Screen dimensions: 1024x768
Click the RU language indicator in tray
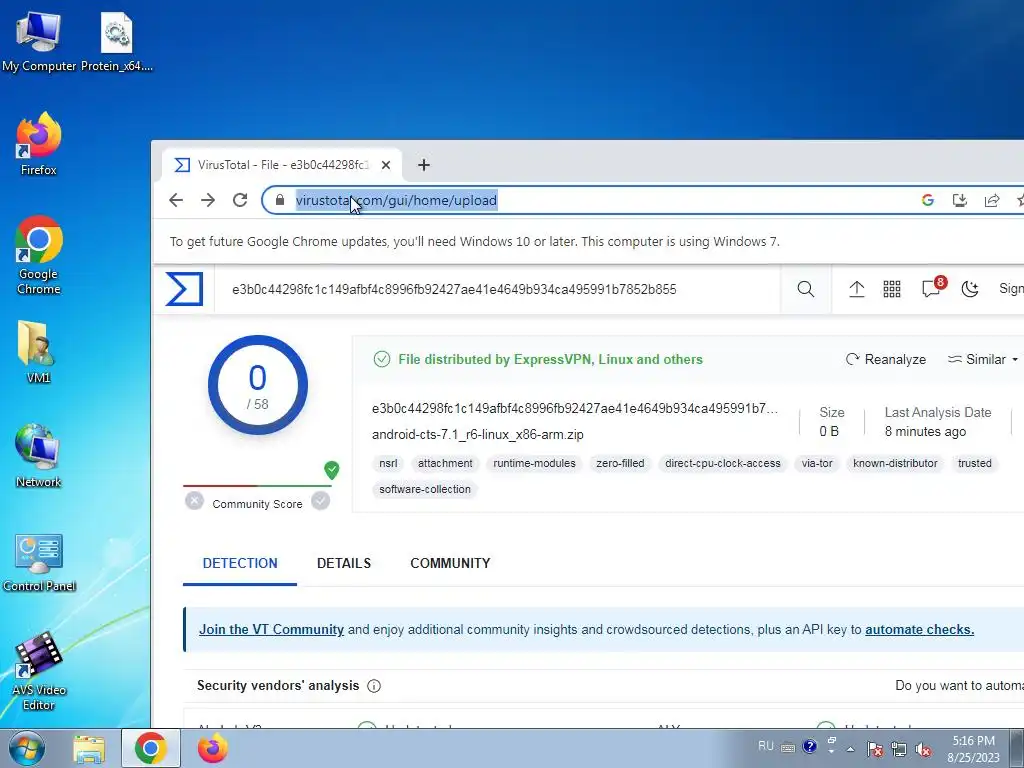tap(766, 746)
